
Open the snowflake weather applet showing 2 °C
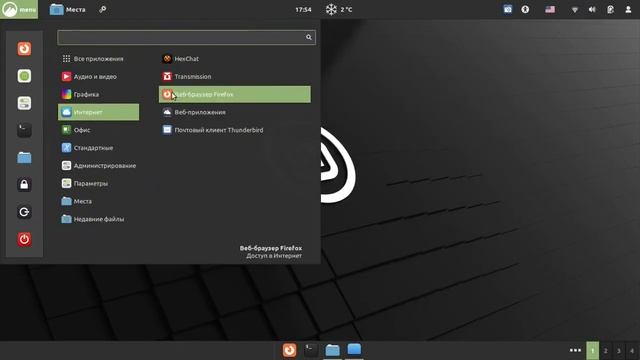338,9
